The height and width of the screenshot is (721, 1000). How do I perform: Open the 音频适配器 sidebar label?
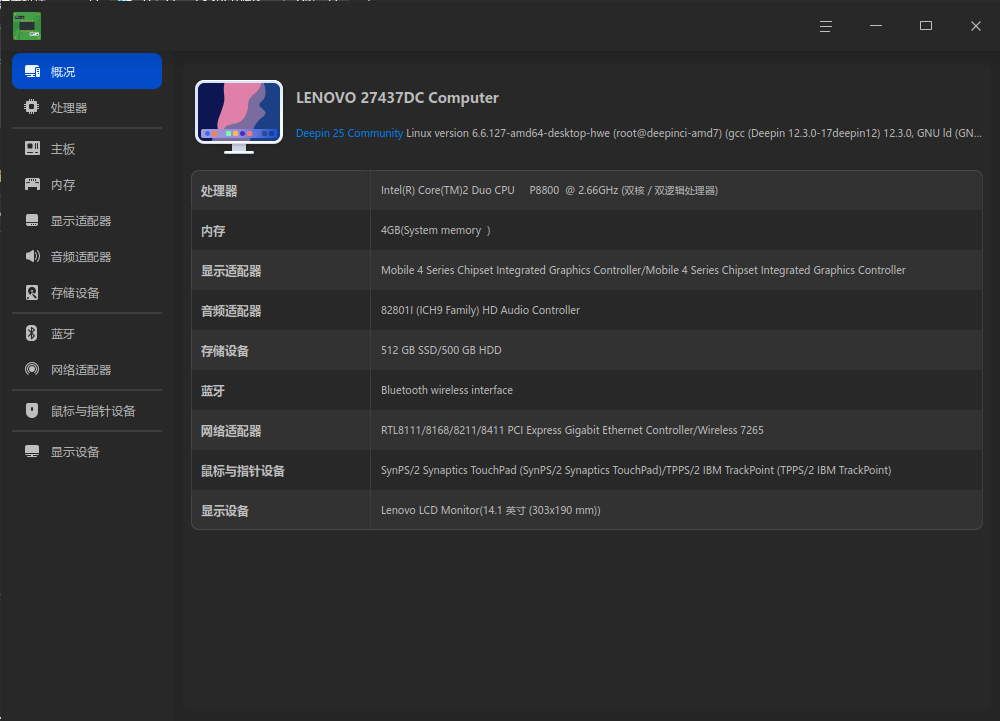(x=81, y=257)
